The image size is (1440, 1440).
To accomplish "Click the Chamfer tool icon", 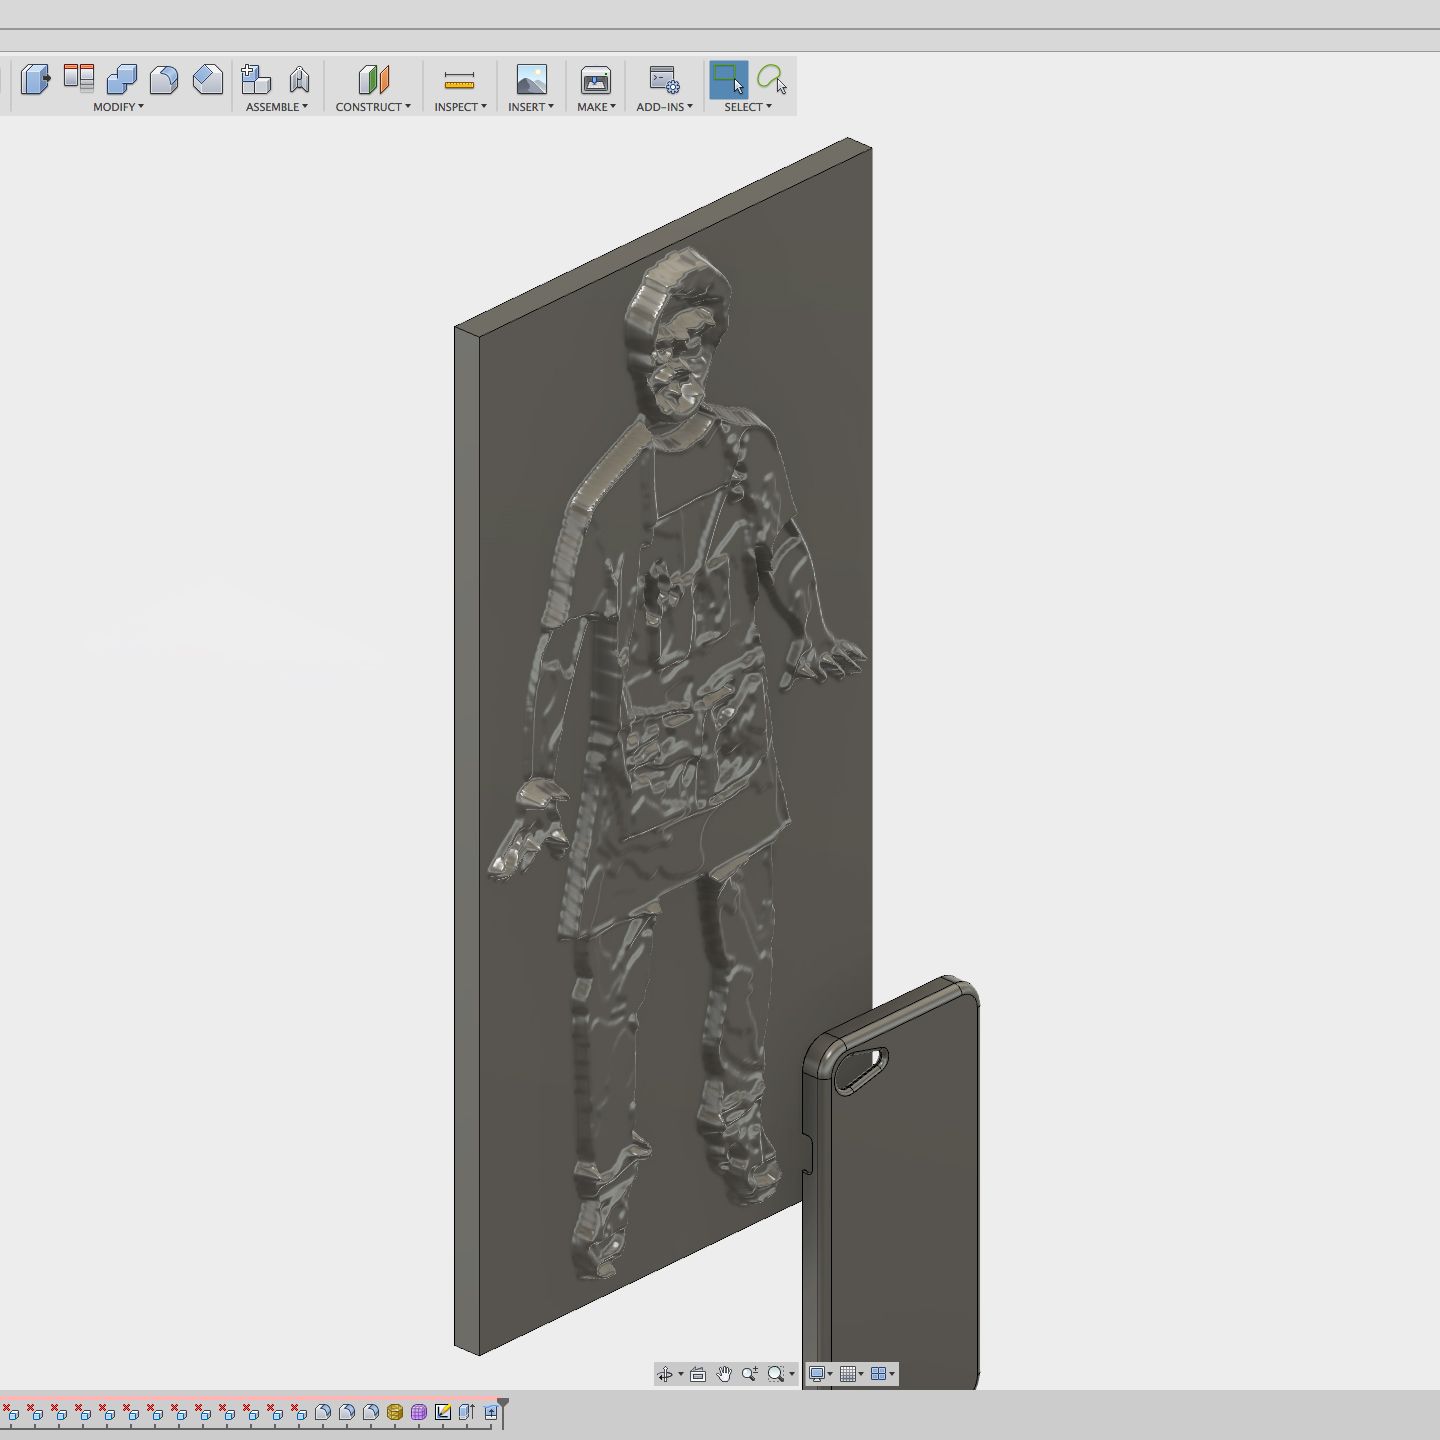I will (208, 79).
